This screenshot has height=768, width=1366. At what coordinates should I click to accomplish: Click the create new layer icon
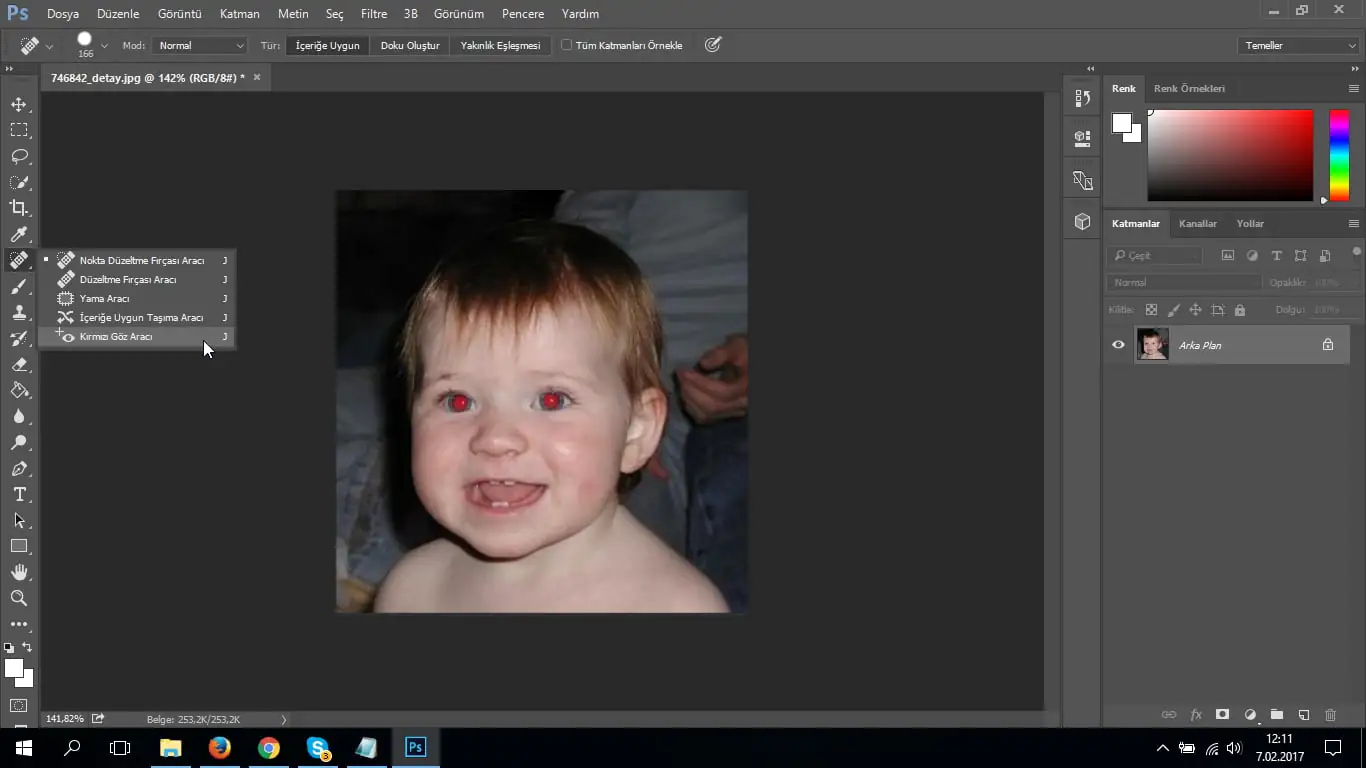coord(1303,715)
